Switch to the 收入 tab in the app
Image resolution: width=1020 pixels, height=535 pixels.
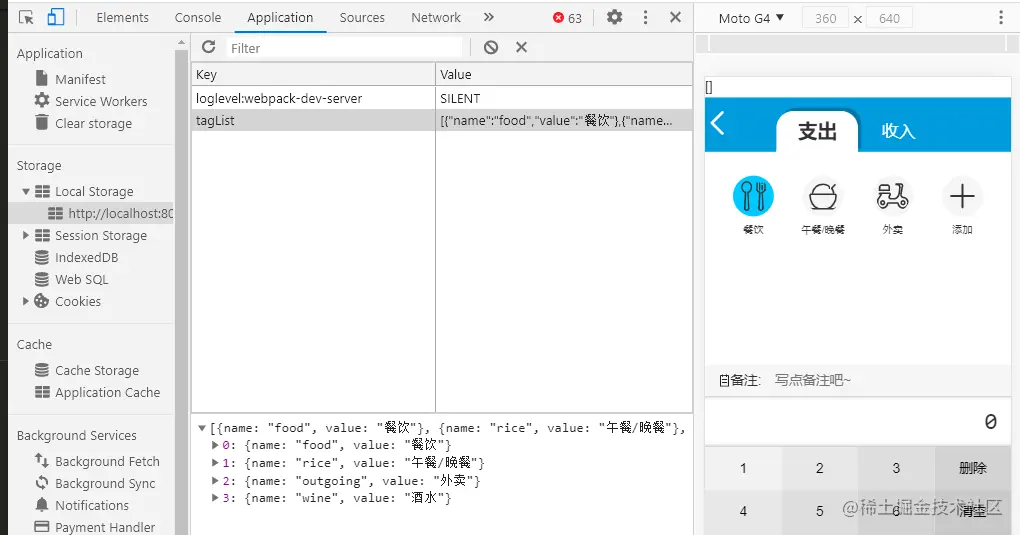[898, 131]
